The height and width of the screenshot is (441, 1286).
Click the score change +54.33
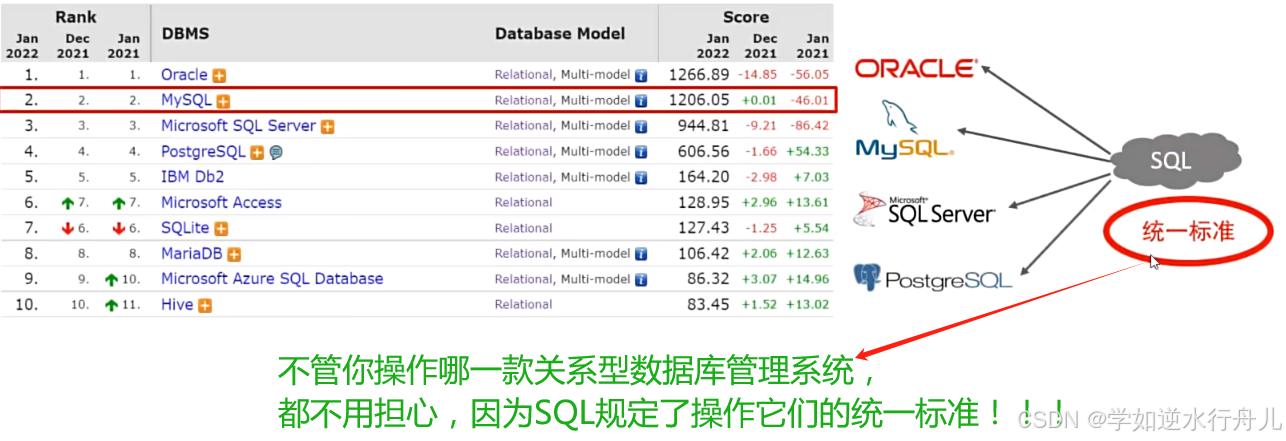coord(808,152)
